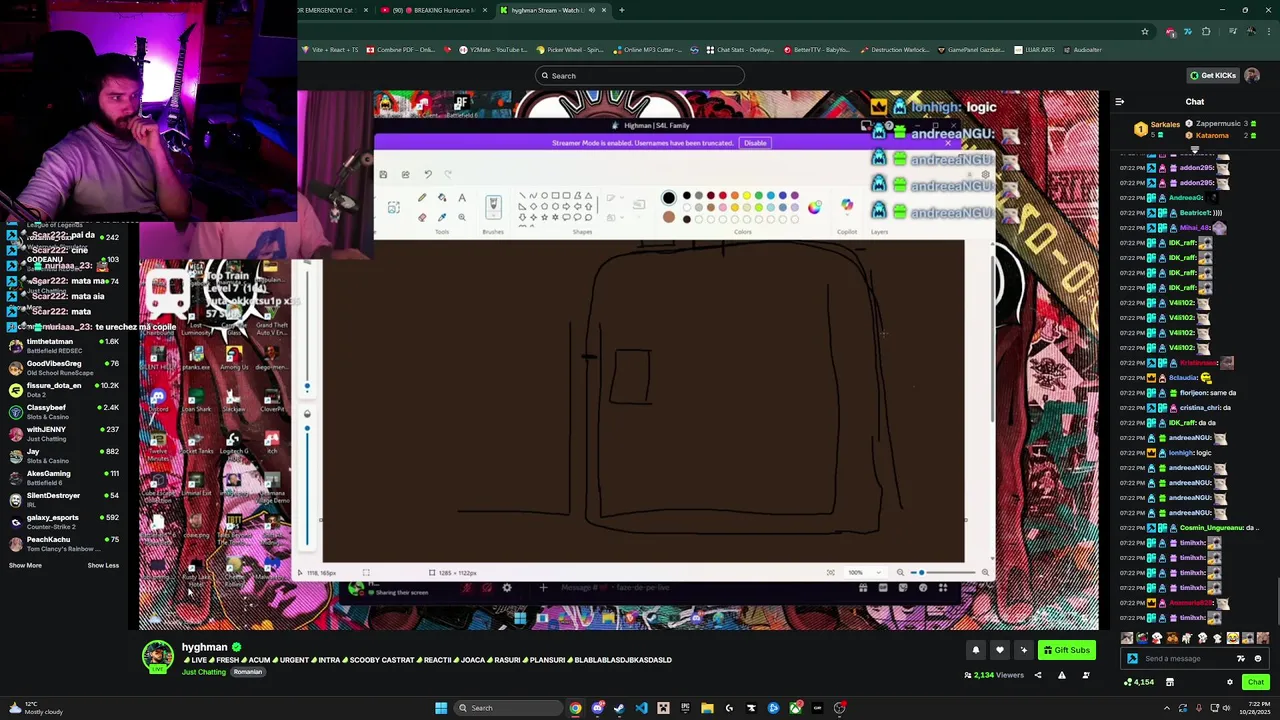The width and height of the screenshot is (1280, 720).
Task: Open Chrome from the taskbar
Action: pyautogui.click(x=575, y=708)
